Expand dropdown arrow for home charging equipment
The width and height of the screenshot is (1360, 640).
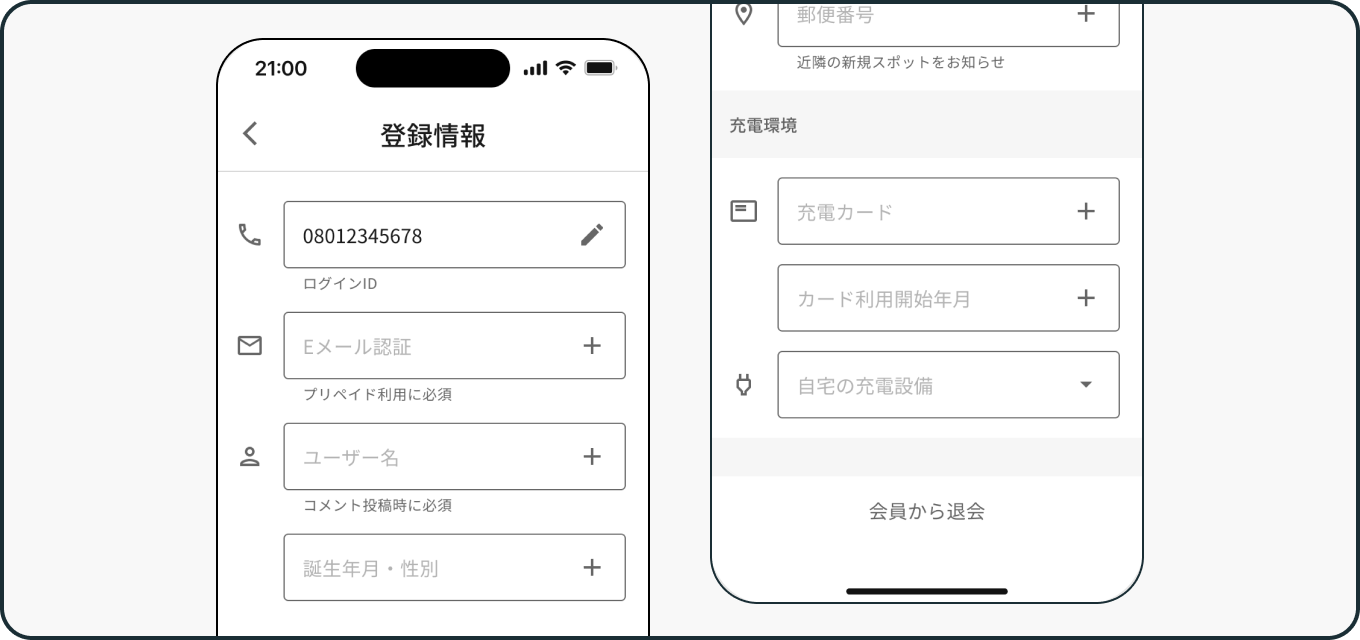coord(1086,385)
